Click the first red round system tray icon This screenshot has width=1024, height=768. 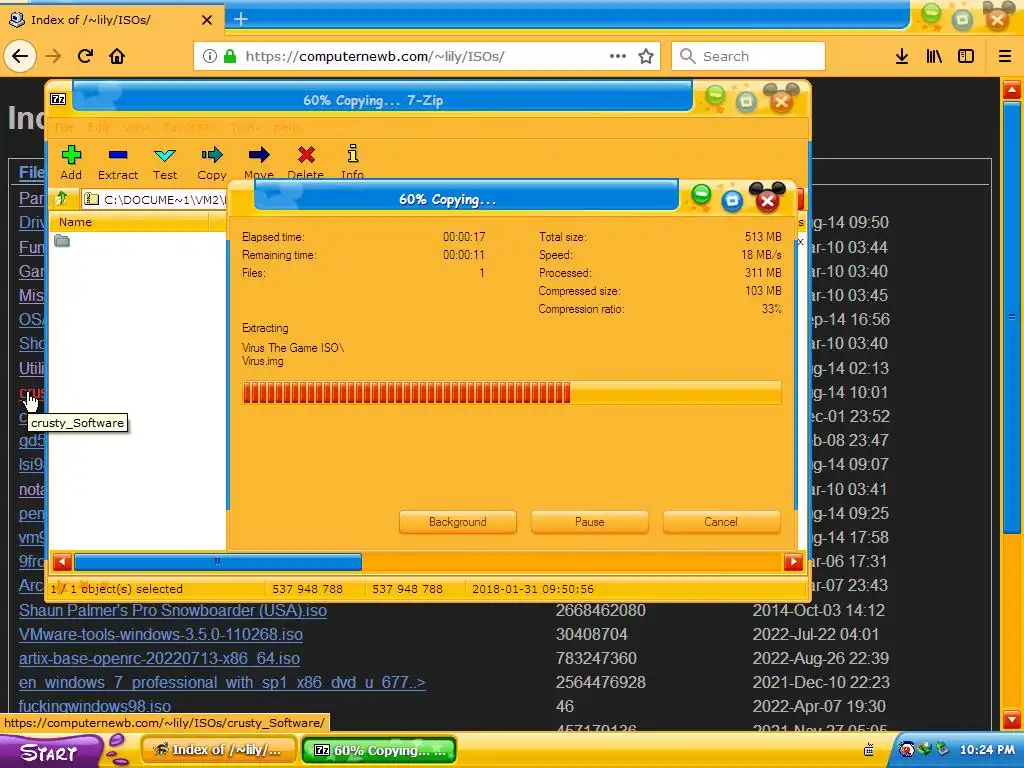tap(906, 749)
